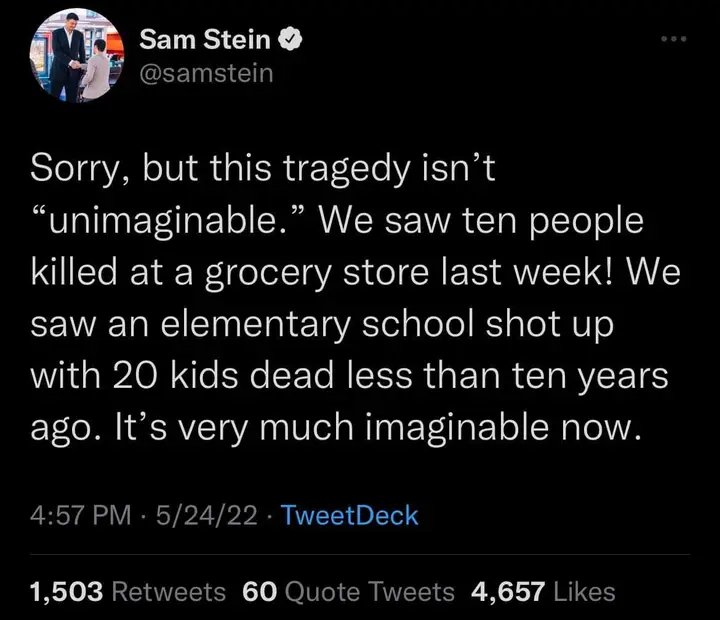
Task: Show the "Likes" label list
Action: click(585, 592)
